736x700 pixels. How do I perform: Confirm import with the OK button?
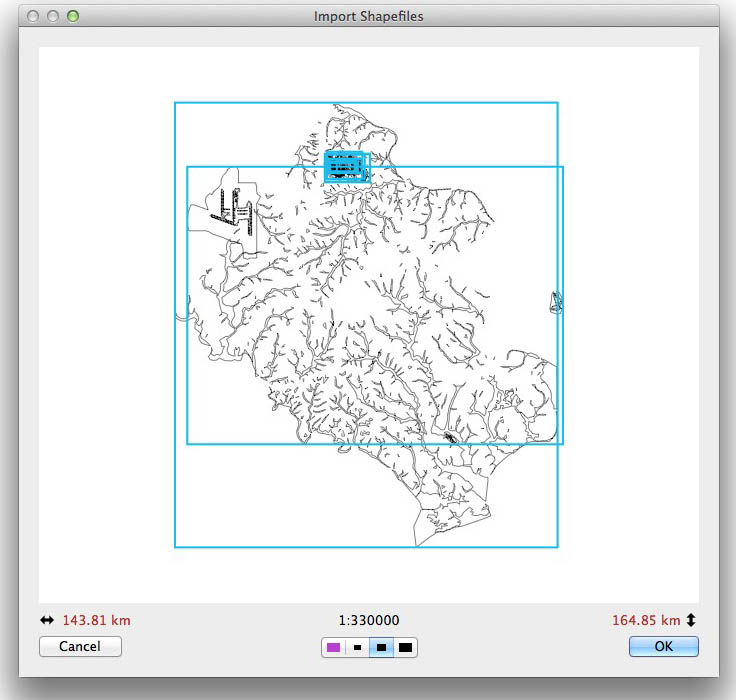click(x=664, y=646)
